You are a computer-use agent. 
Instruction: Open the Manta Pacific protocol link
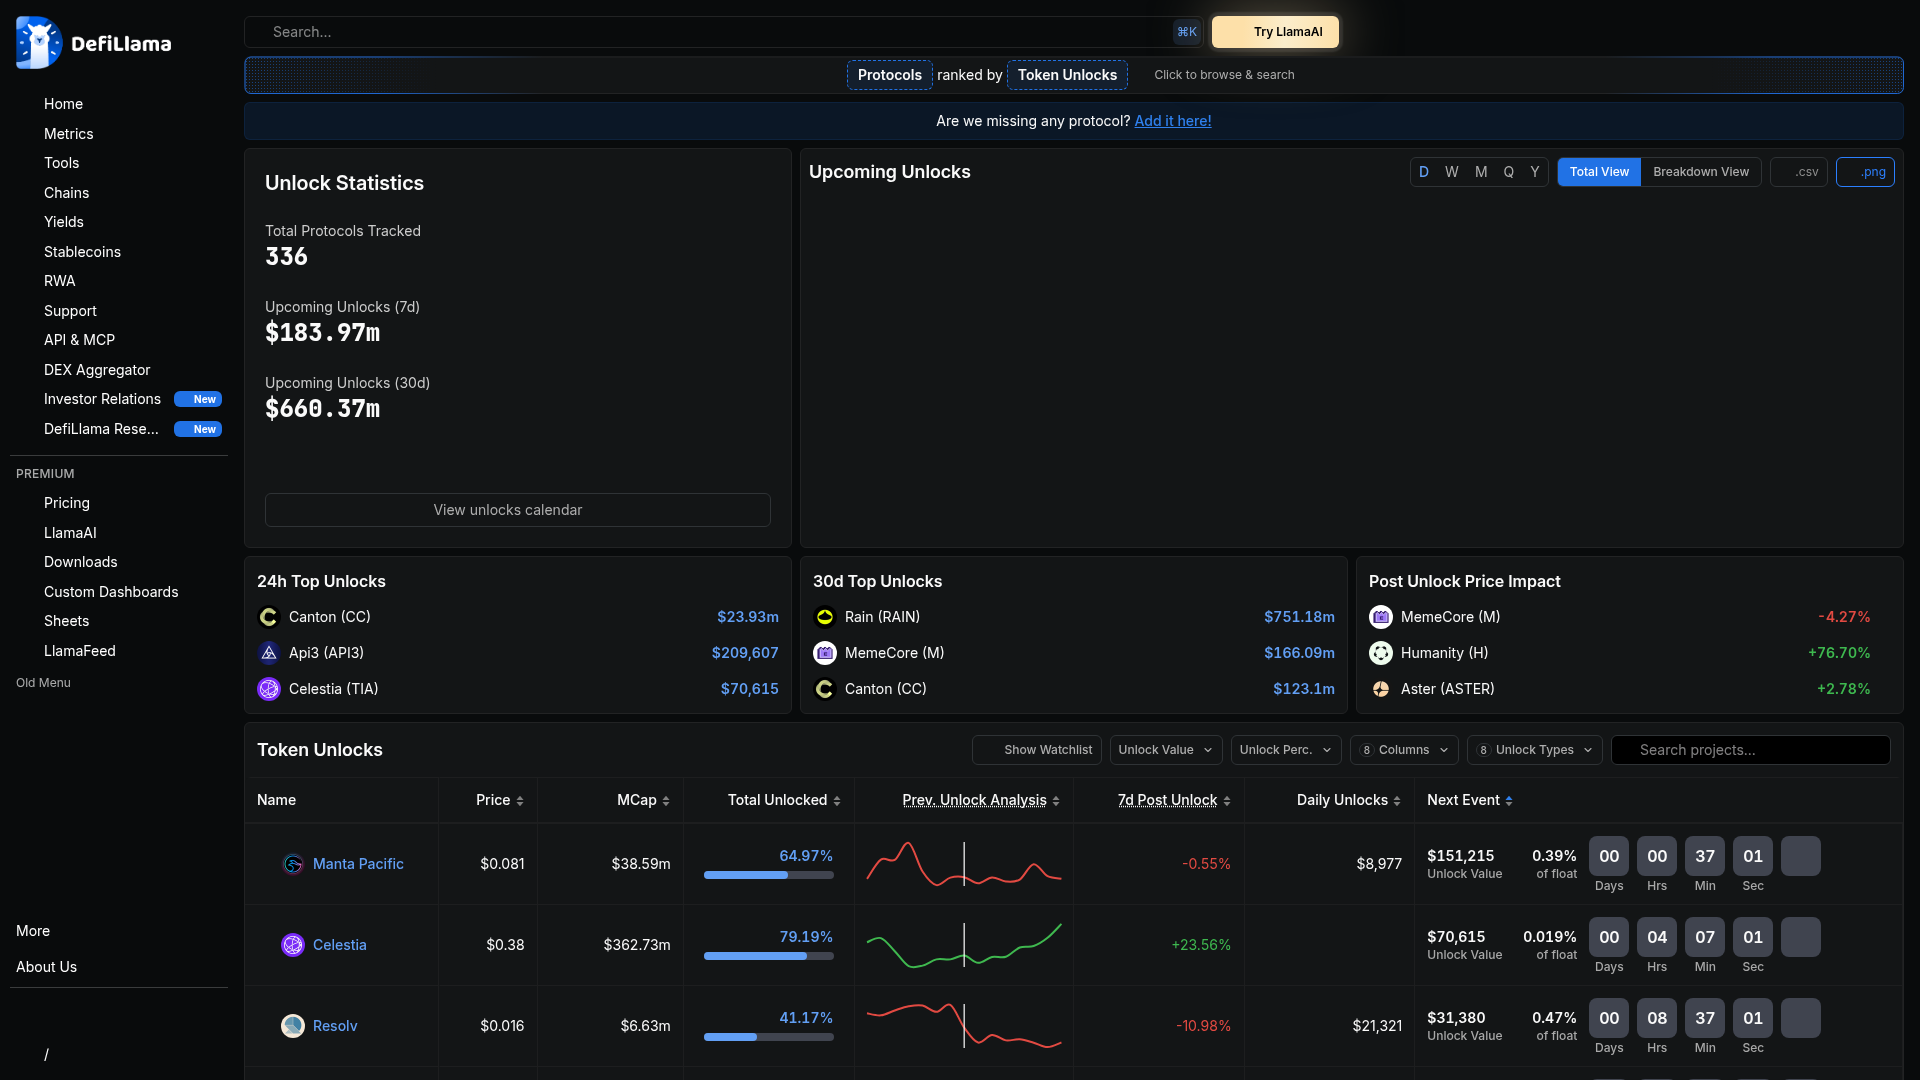[358, 864]
